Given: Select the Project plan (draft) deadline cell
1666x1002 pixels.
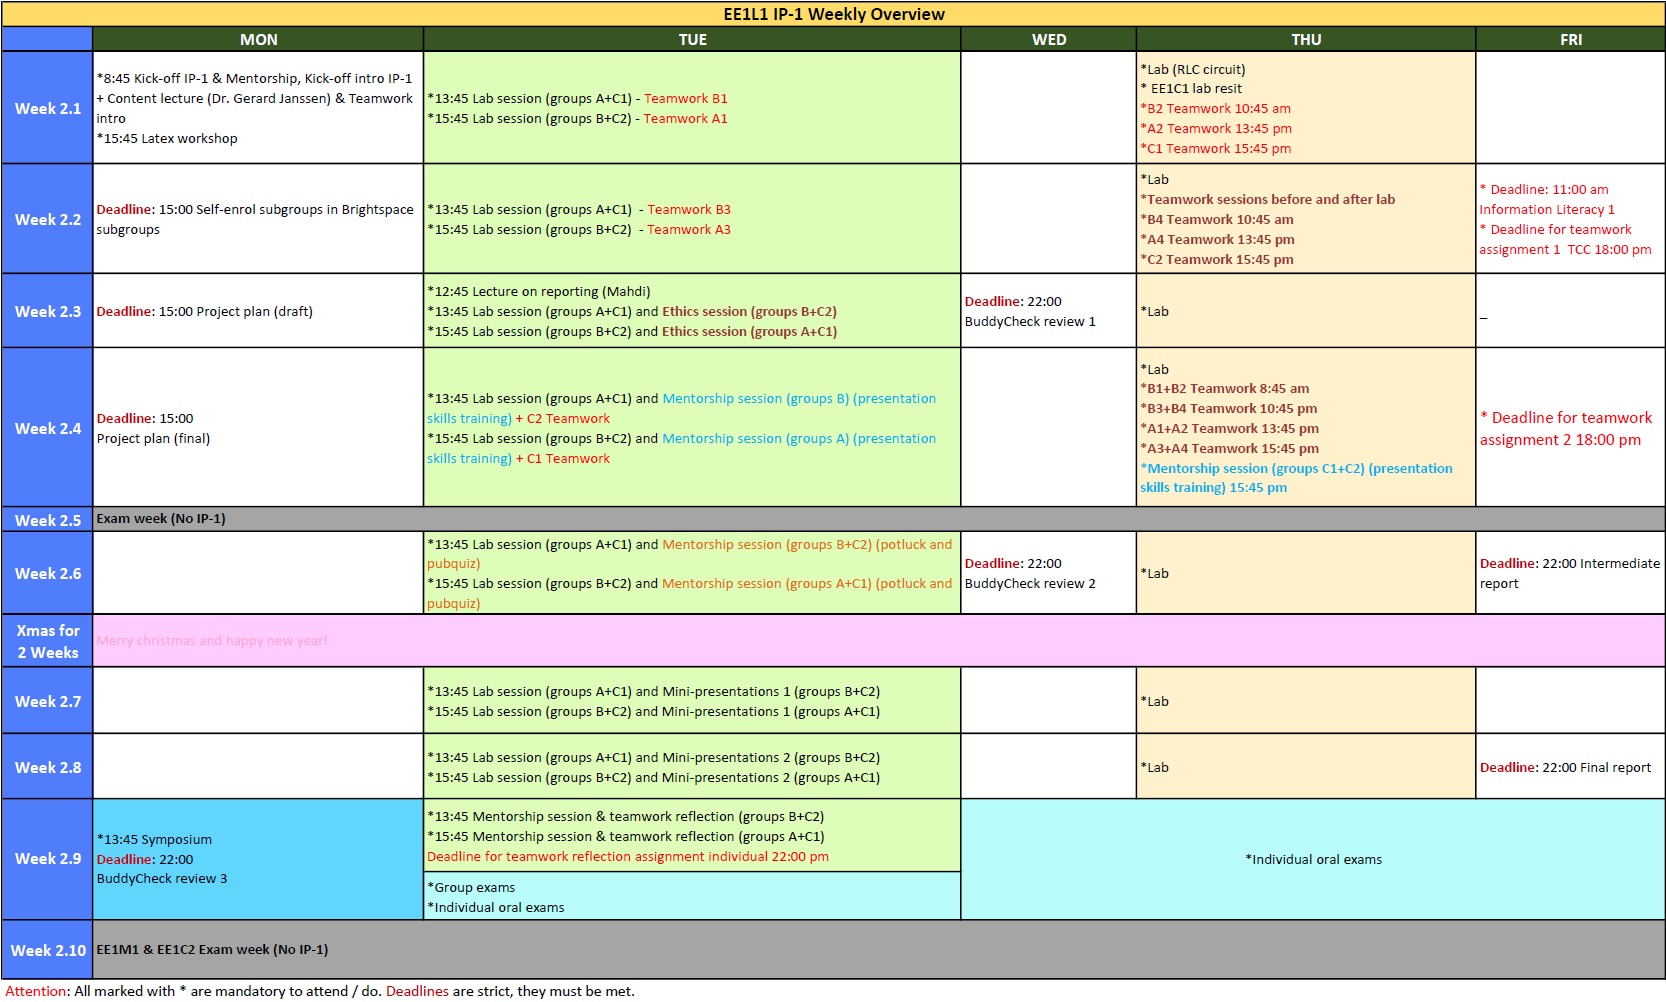Looking at the screenshot, I should [258, 311].
